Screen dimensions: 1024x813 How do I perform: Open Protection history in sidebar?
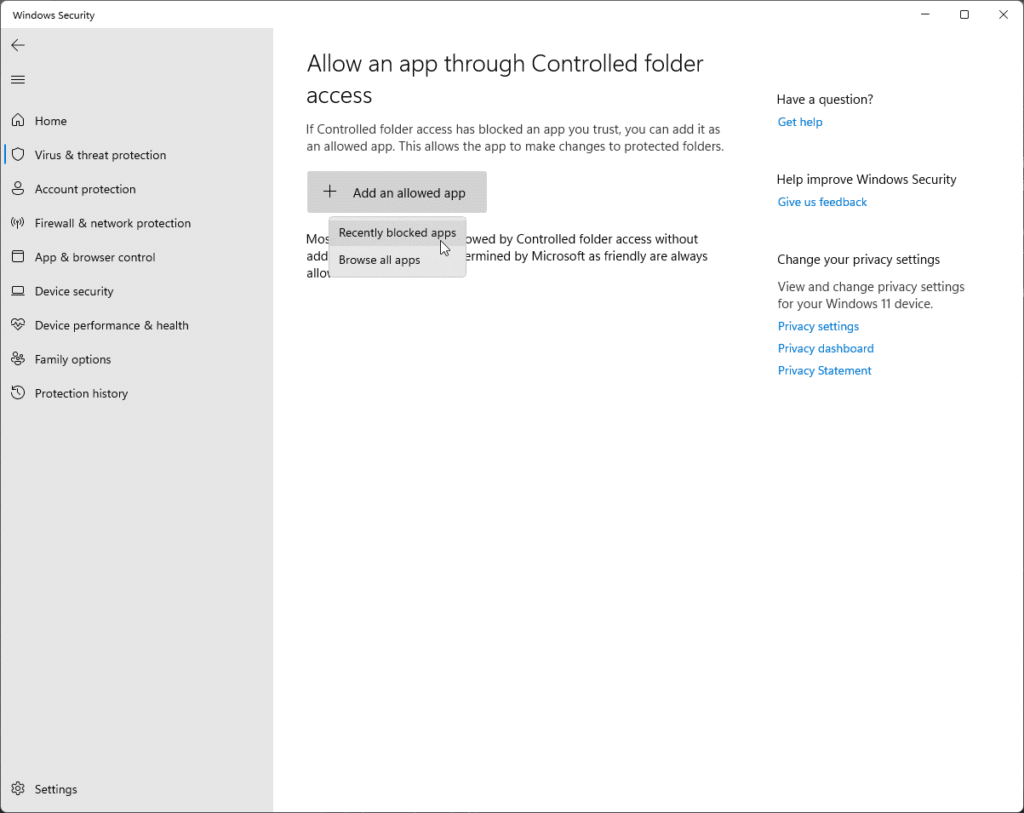click(82, 393)
